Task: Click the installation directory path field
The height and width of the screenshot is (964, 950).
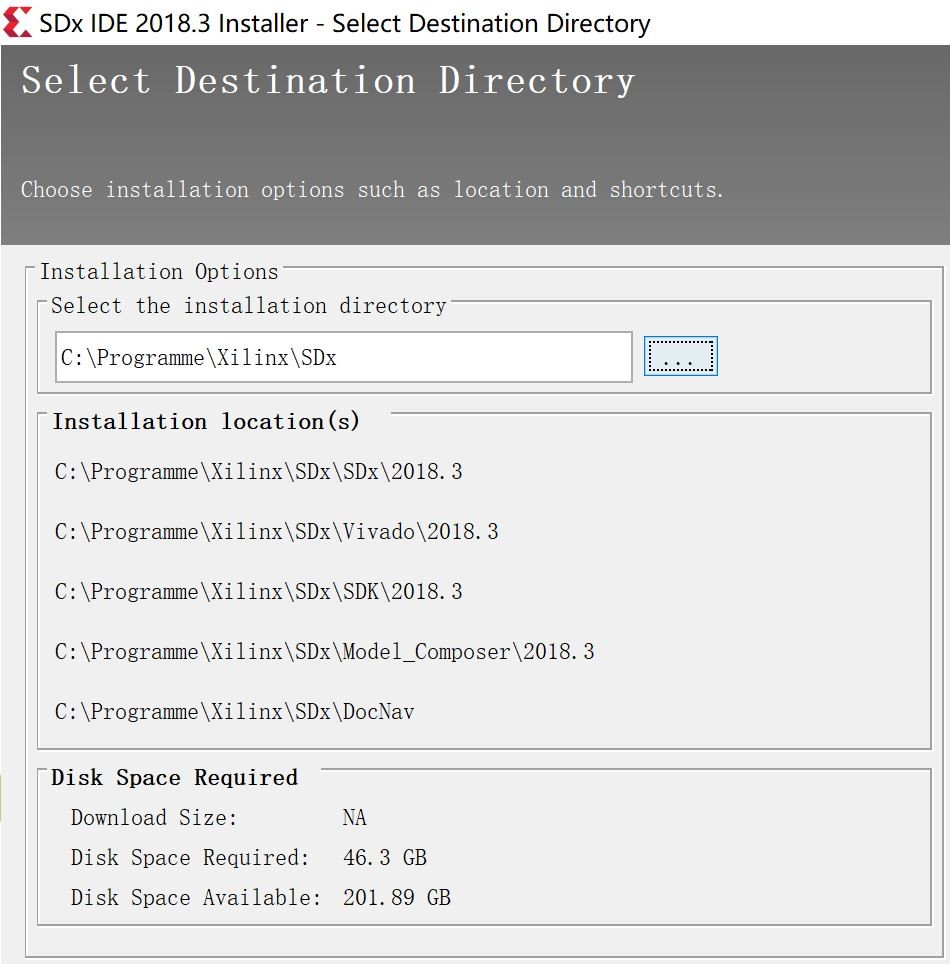Action: (344, 357)
